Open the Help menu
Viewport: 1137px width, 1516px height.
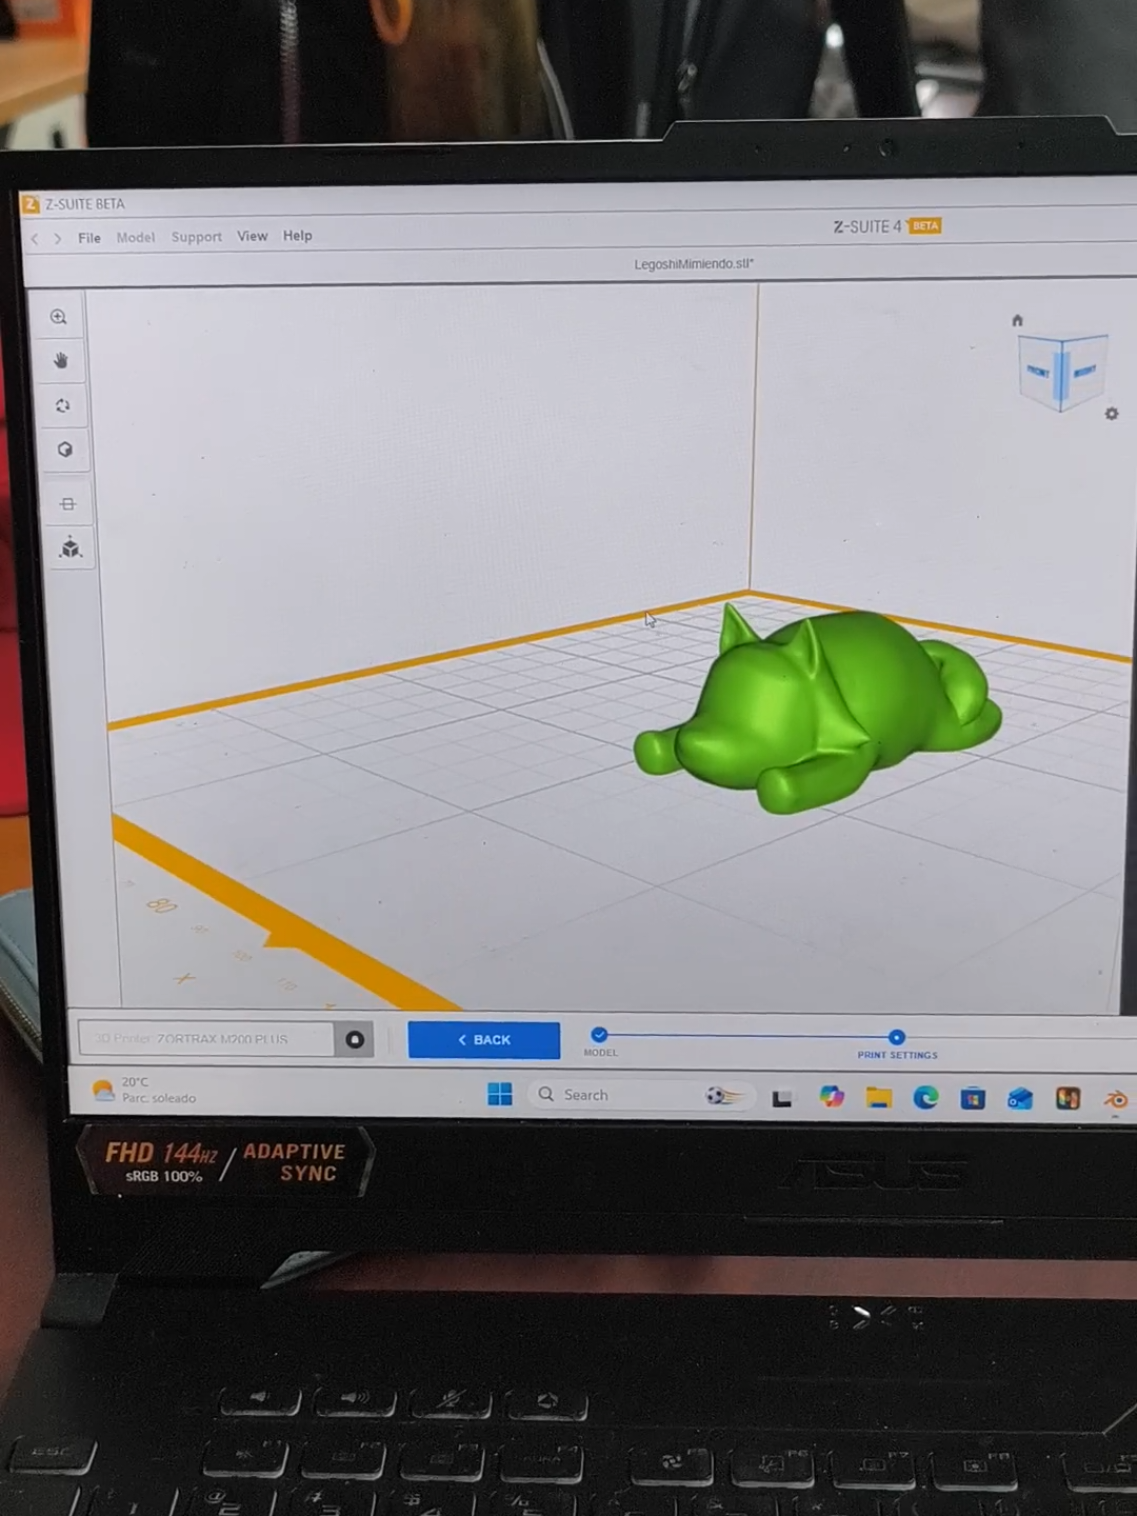coord(297,236)
